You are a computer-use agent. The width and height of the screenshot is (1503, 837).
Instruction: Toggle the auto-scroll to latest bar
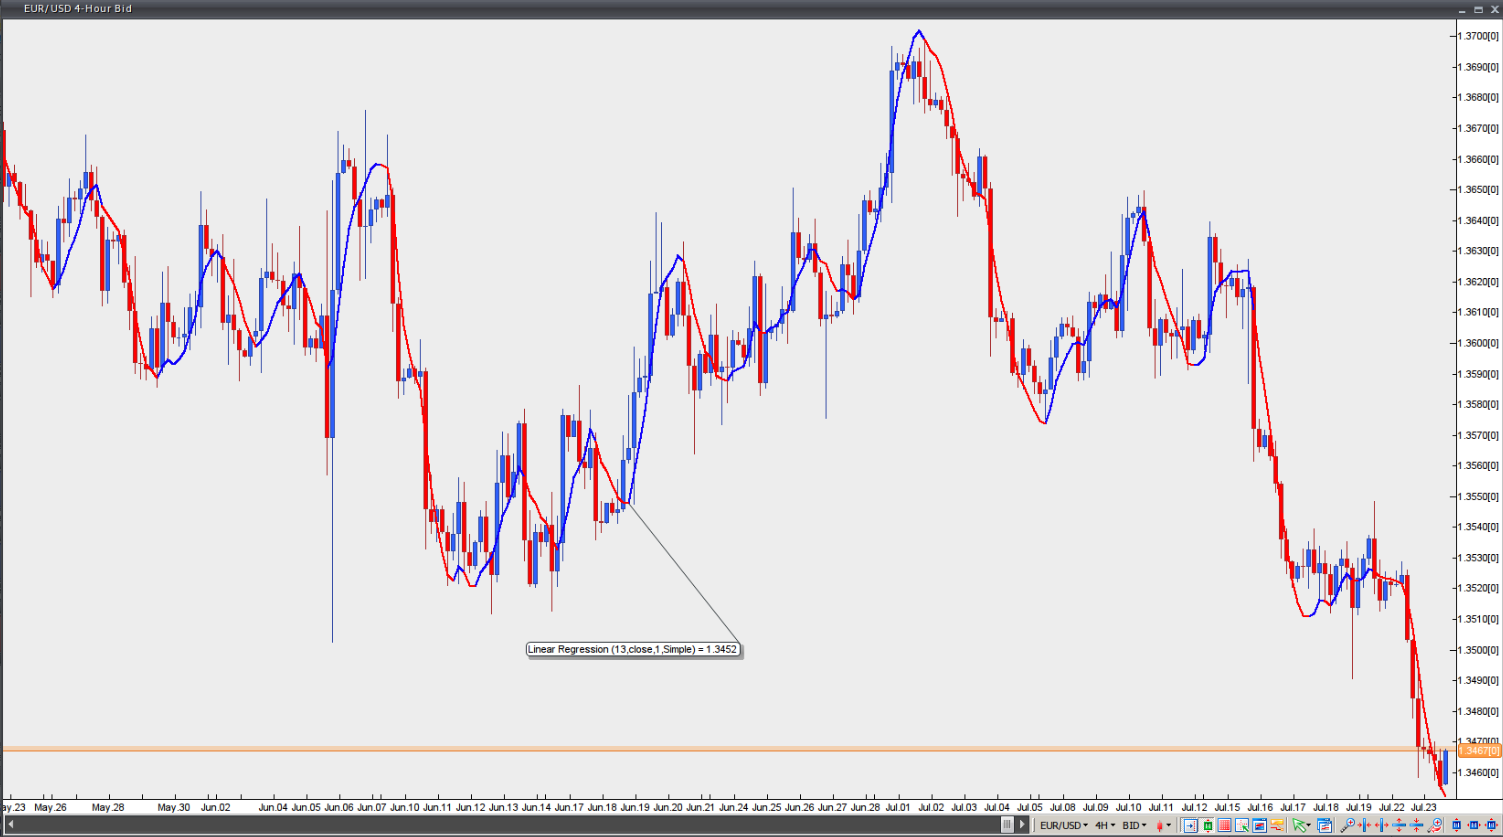pos(1190,826)
